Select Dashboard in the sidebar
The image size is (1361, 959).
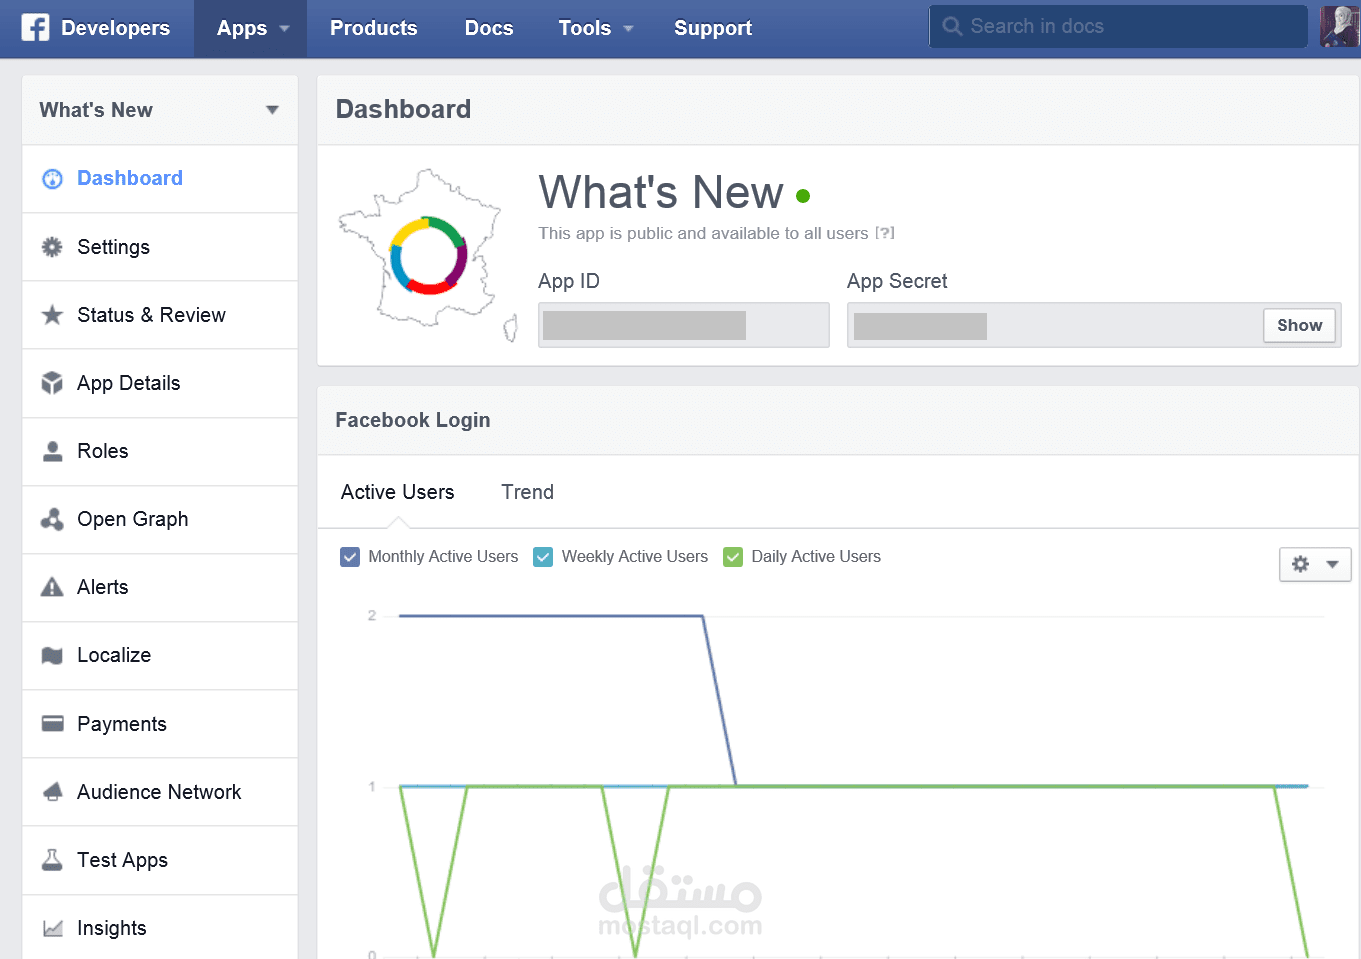point(160,179)
